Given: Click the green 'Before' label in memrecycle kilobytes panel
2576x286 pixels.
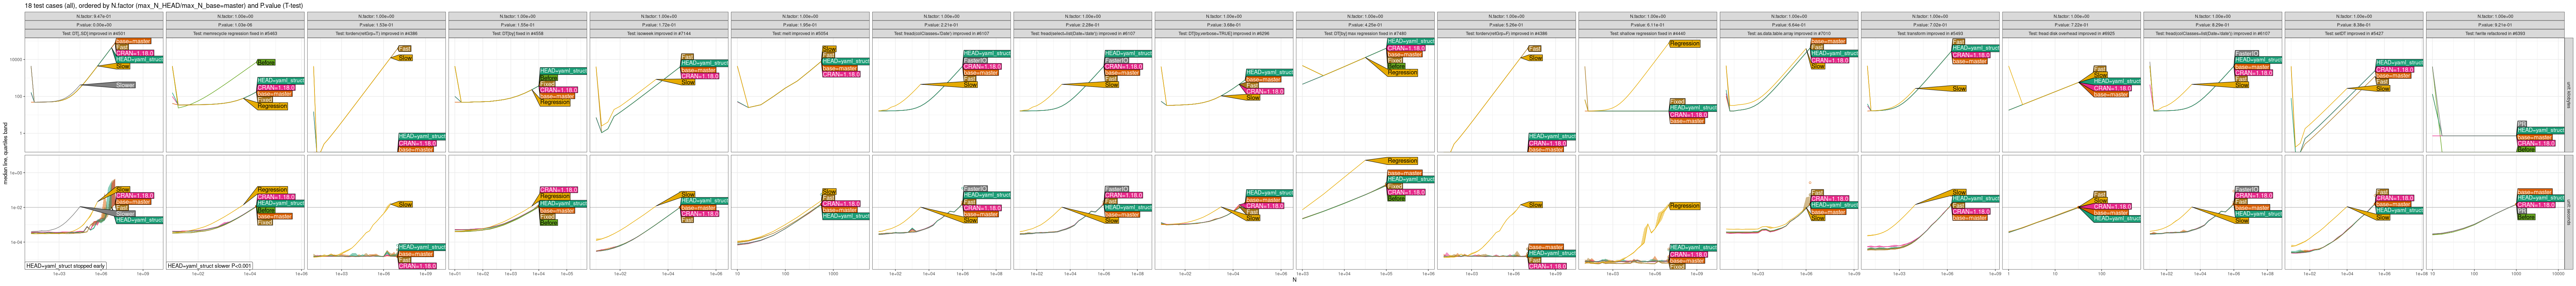Looking at the screenshot, I should pyautogui.click(x=266, y=62).
